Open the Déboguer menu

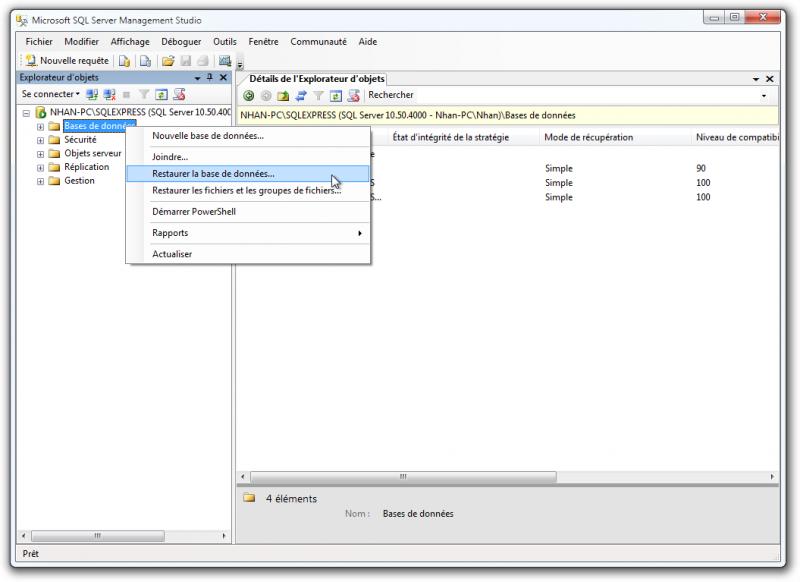click(x=181, y=42)
